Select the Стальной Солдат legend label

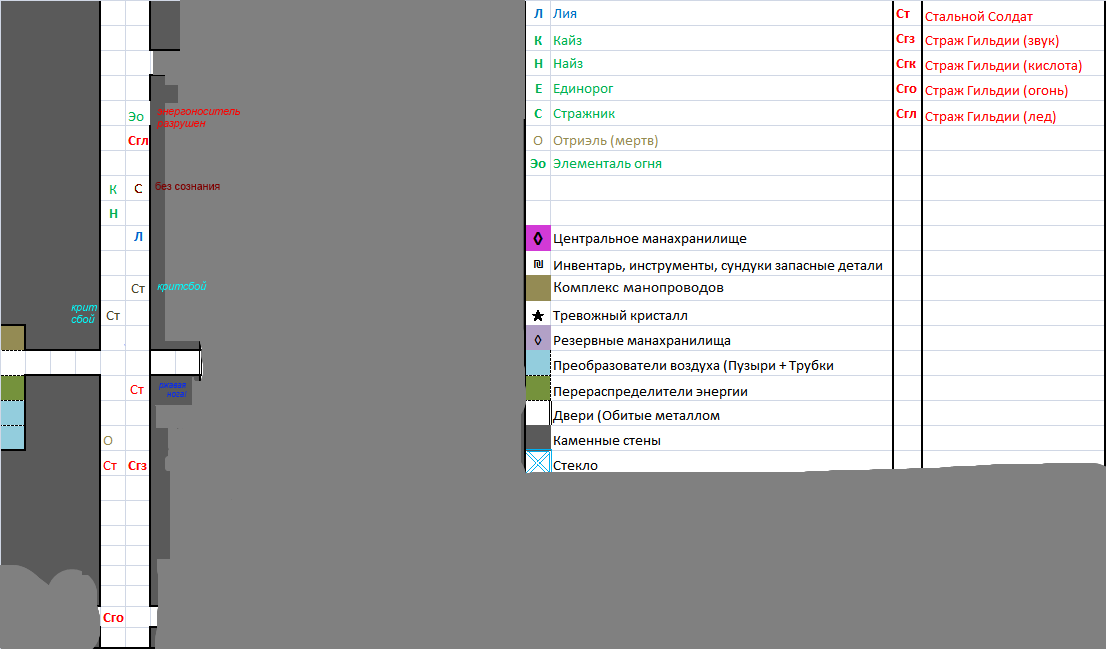[x=978, y=16]
